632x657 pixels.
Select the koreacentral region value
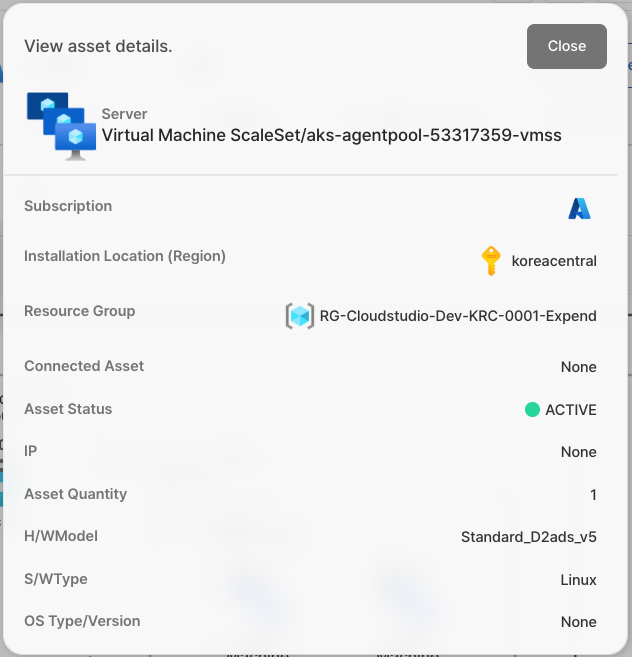point(554,261)
